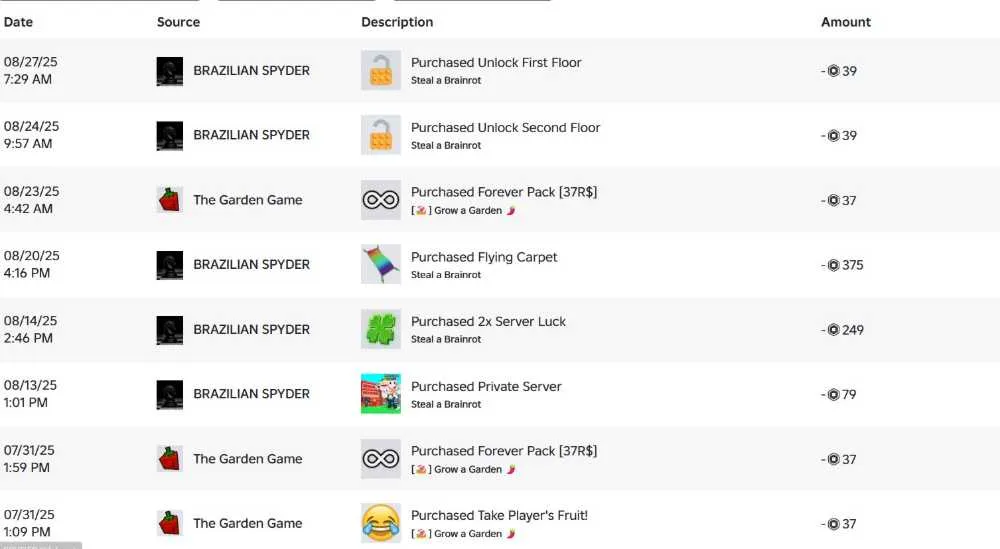This screenshot has width=1000, height=549.
Task: Open The Garden Game link in 1:59 PM row
Action: [x=247, y=458]
